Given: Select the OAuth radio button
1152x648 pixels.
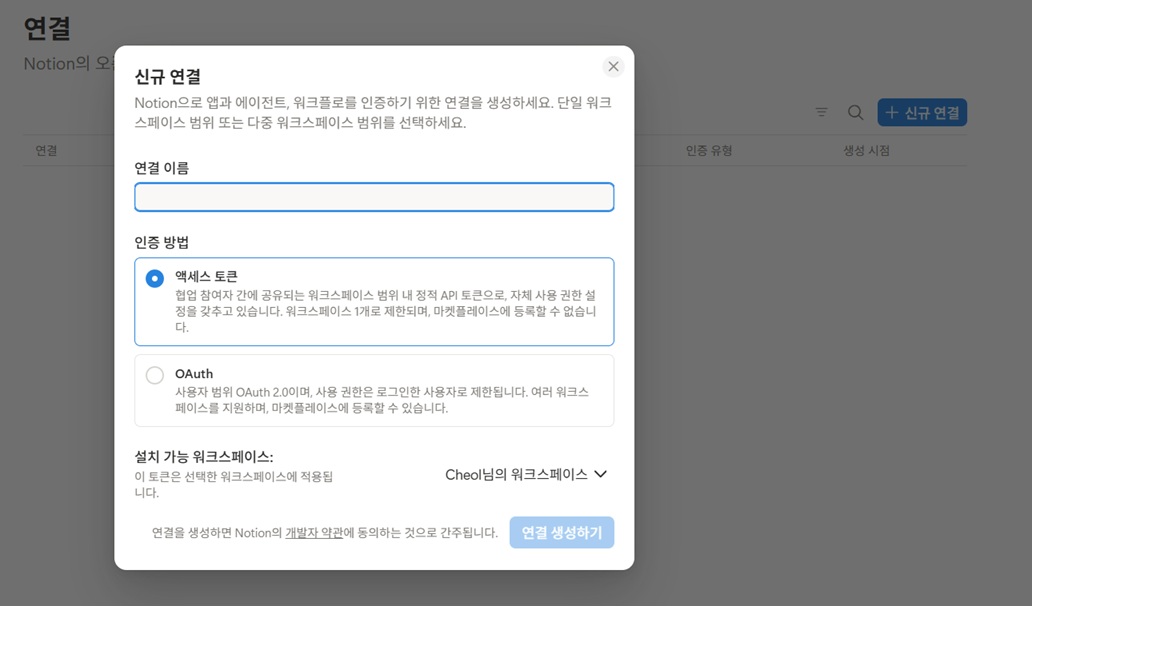Looking at the screenshot, I should (154, 375).
